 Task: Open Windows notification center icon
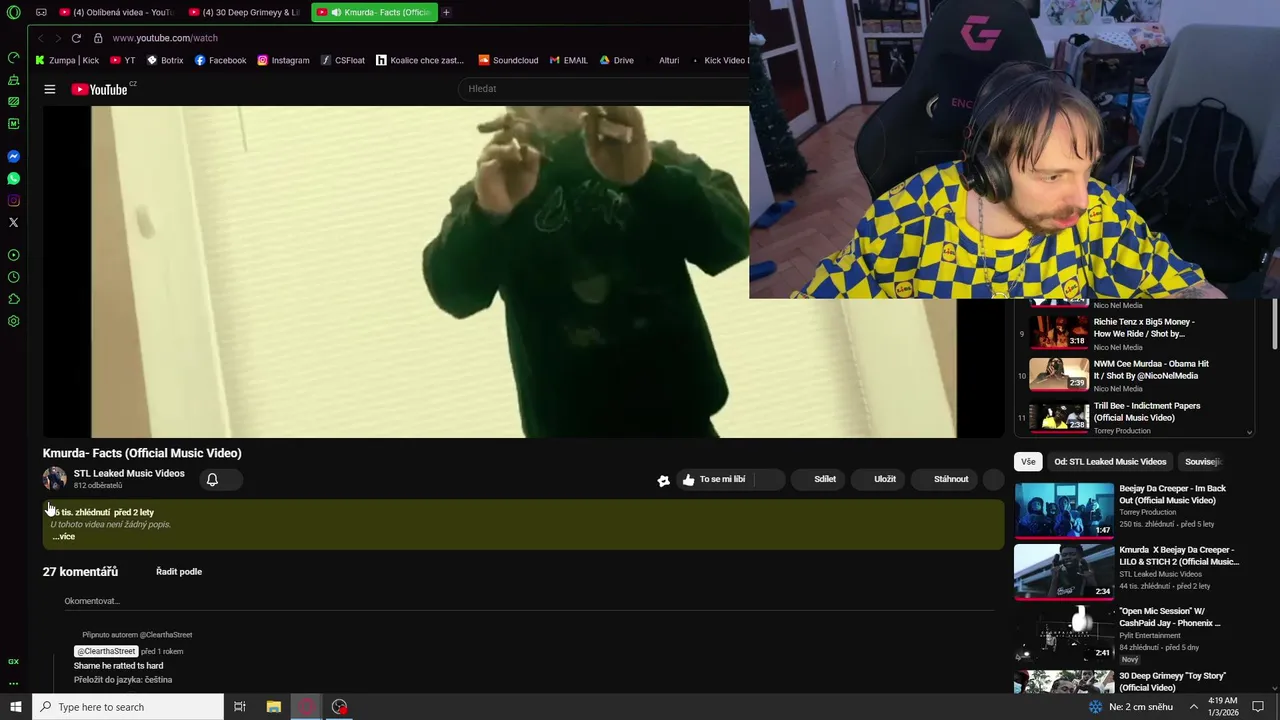tap(1258, 706)
